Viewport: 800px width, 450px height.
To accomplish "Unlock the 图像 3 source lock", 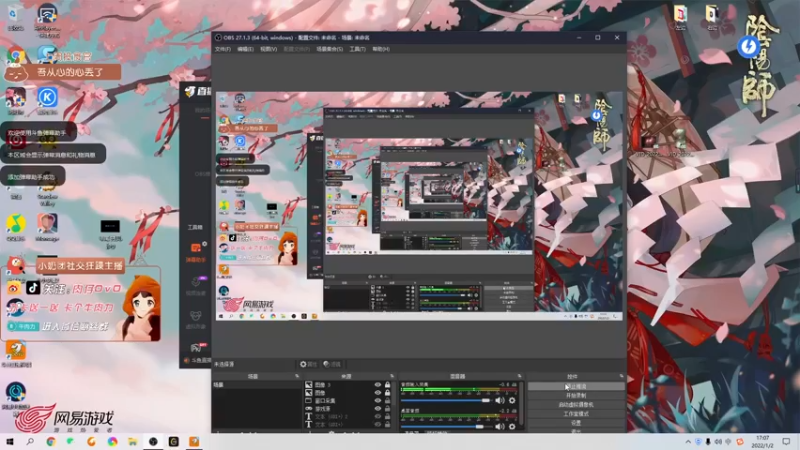I will click(388, 385).
